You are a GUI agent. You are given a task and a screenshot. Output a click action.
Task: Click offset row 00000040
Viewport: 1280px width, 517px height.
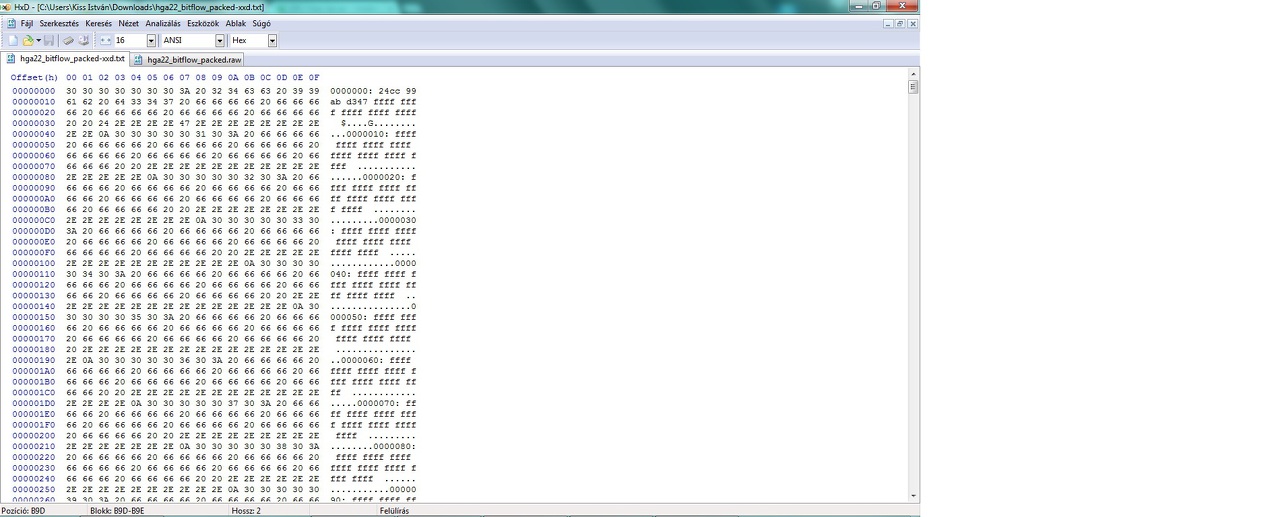point(34,134)
